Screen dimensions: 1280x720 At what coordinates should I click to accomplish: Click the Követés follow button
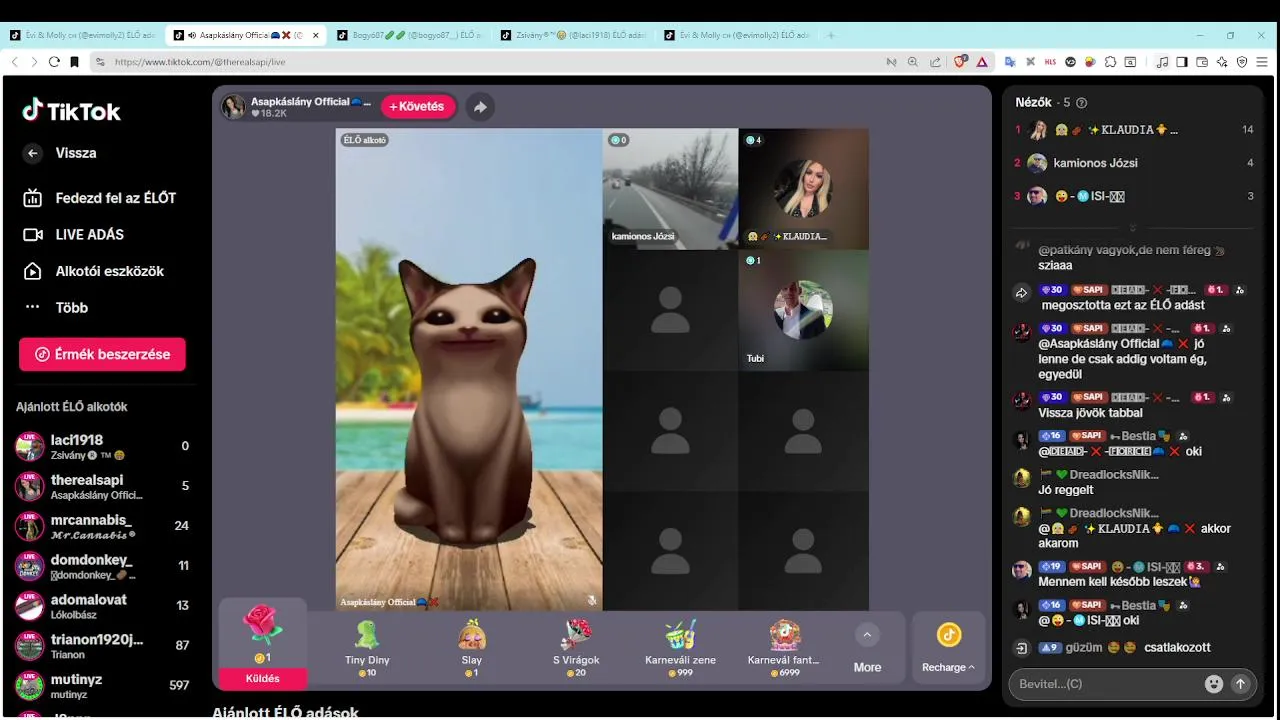418,107
